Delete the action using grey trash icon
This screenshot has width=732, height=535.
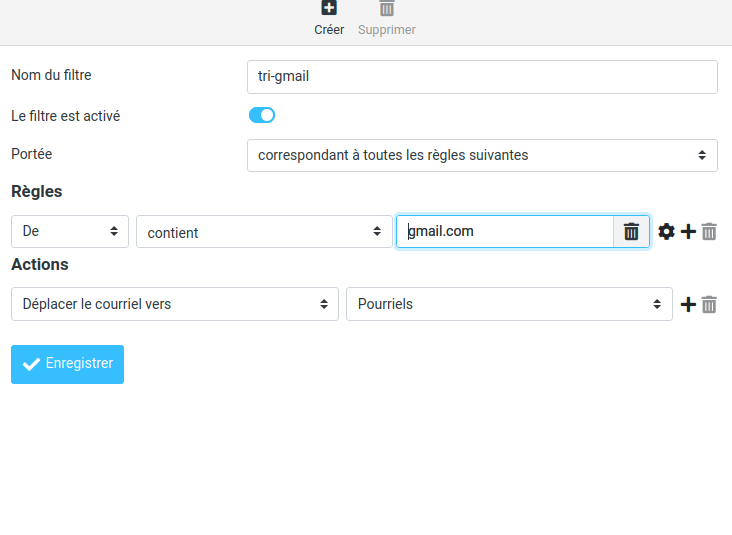click(x=709, y=305)
